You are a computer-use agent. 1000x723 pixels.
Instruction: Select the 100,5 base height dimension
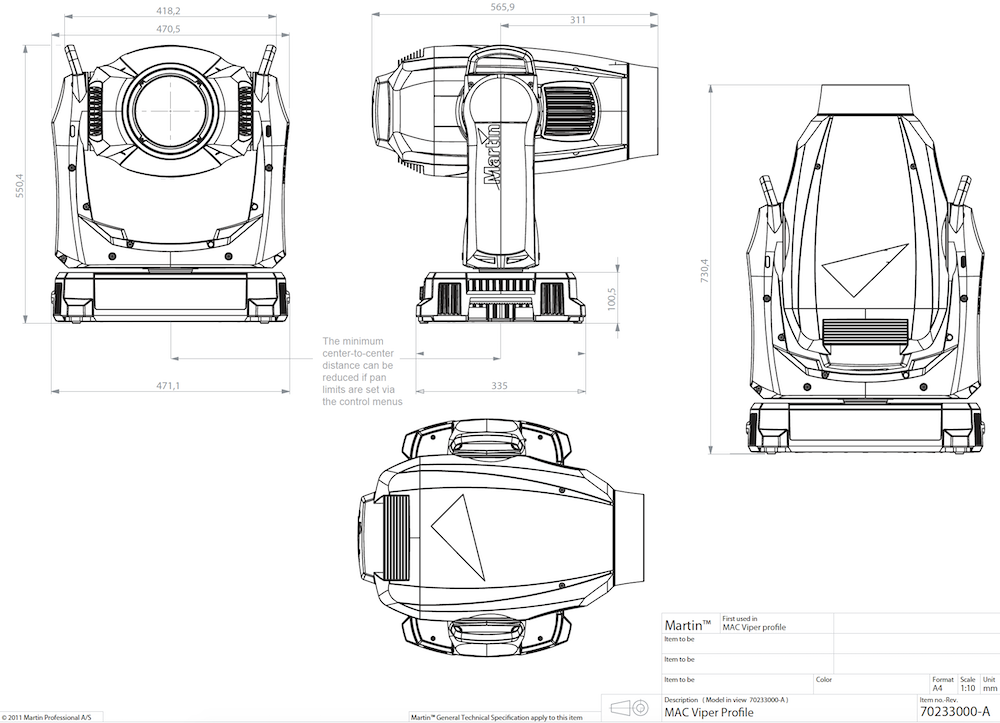(611, 299)
